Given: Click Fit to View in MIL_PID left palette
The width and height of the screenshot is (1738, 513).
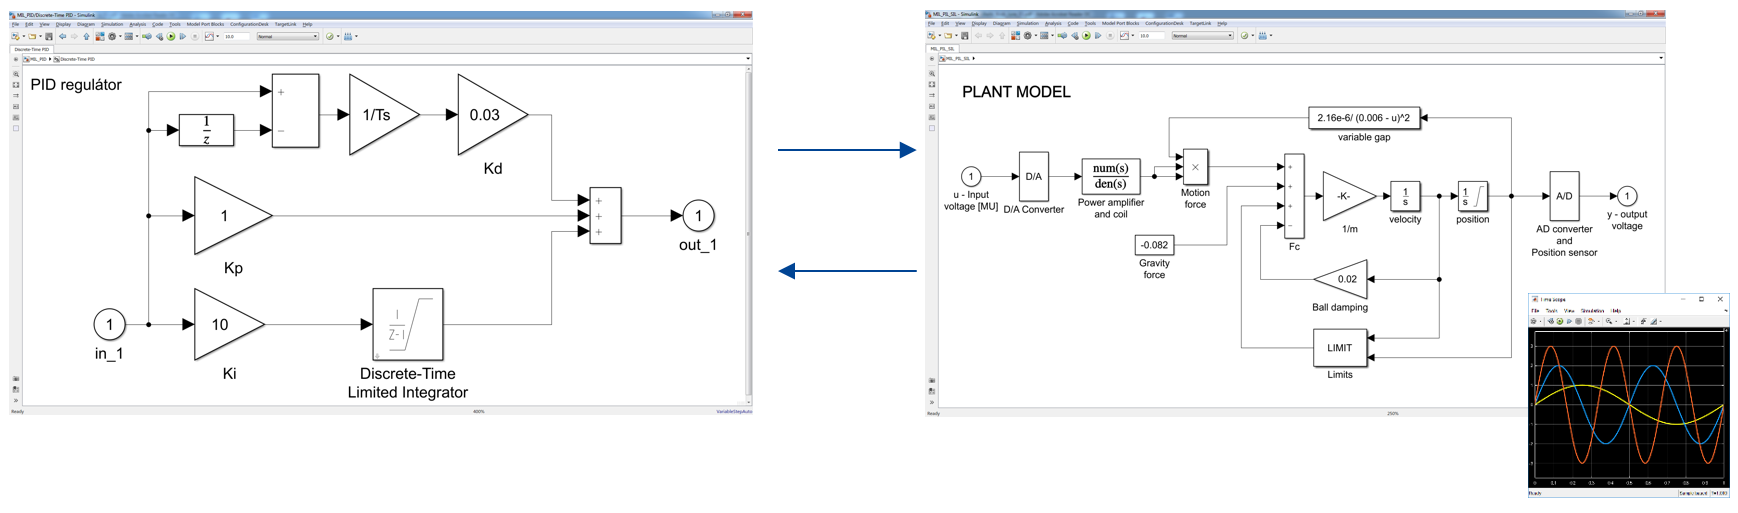Looking at the screenshot, I should pos(16,85).
